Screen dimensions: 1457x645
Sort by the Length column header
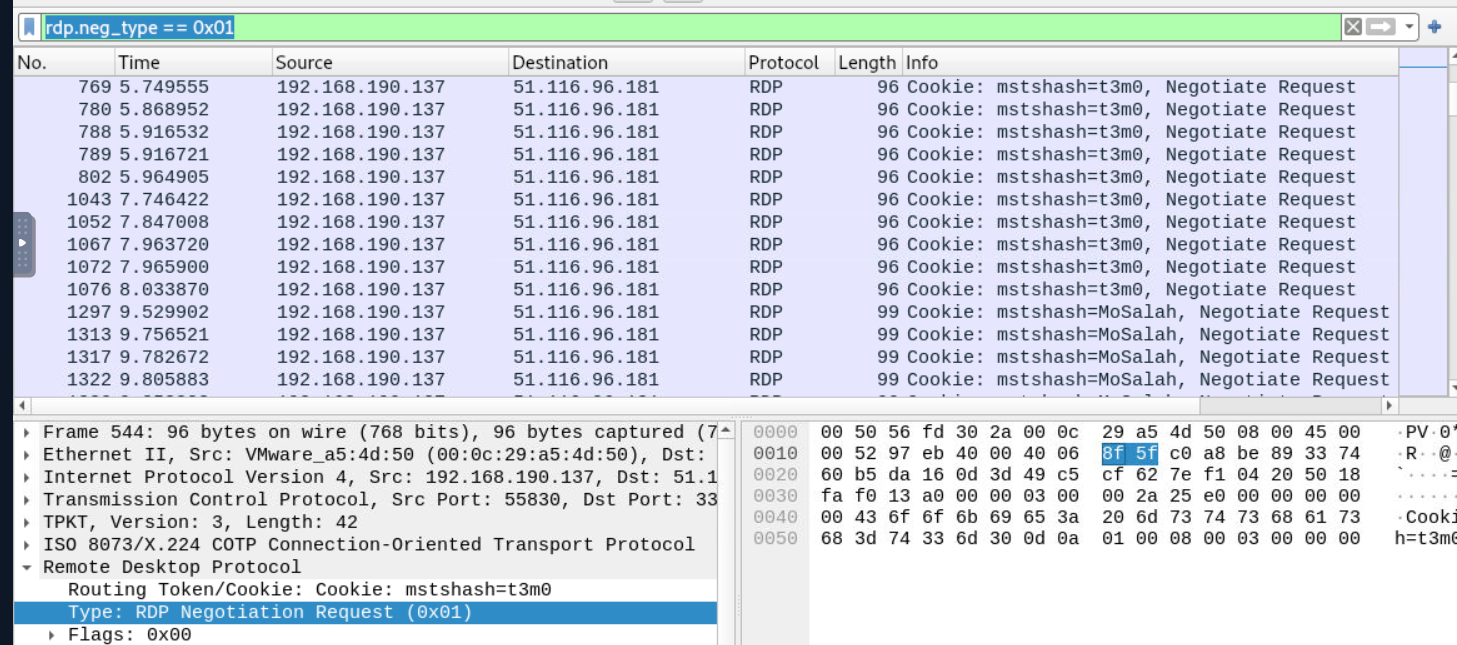pos(868,62)
